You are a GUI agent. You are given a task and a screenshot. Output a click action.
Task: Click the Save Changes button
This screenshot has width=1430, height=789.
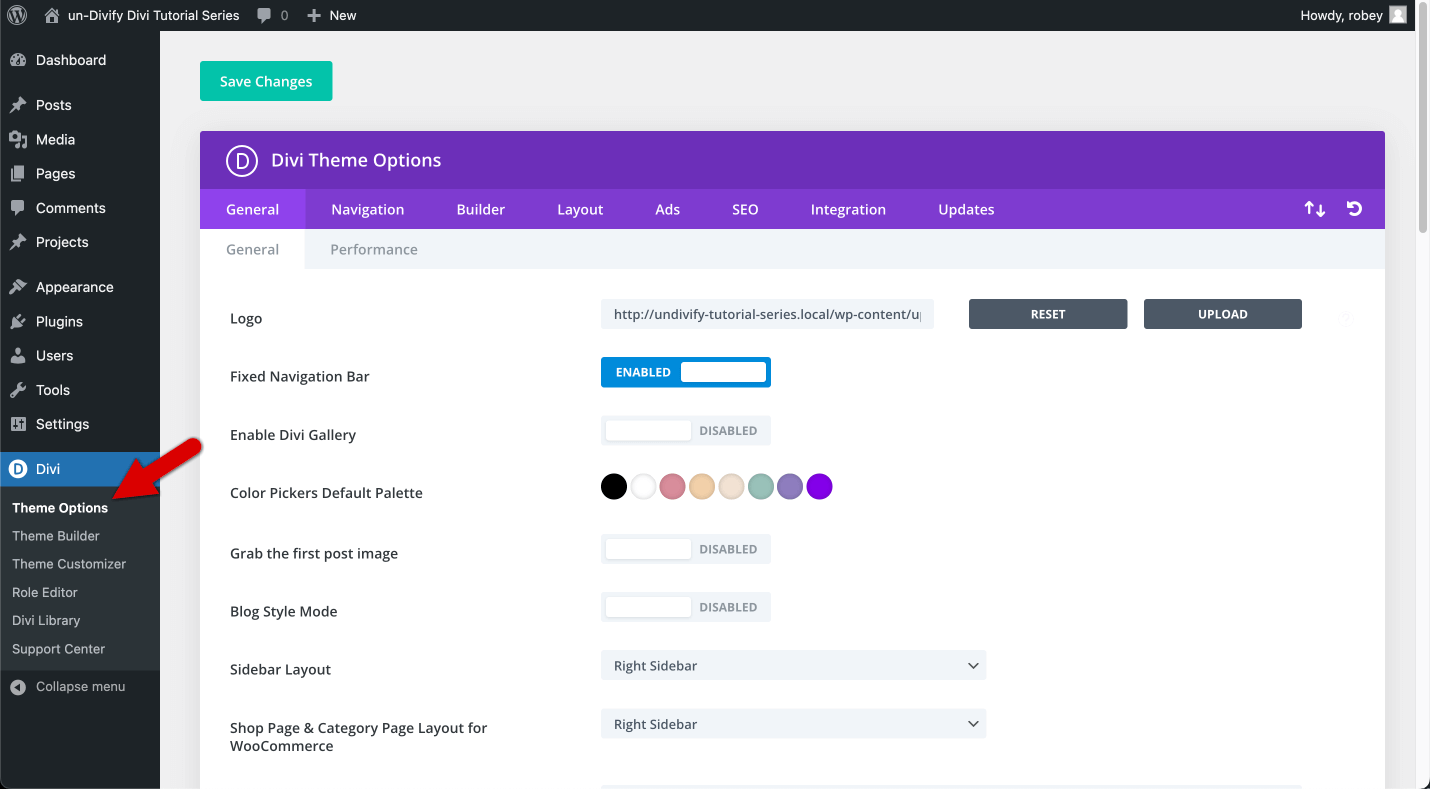pyautogui.click(x=266, y=81)
